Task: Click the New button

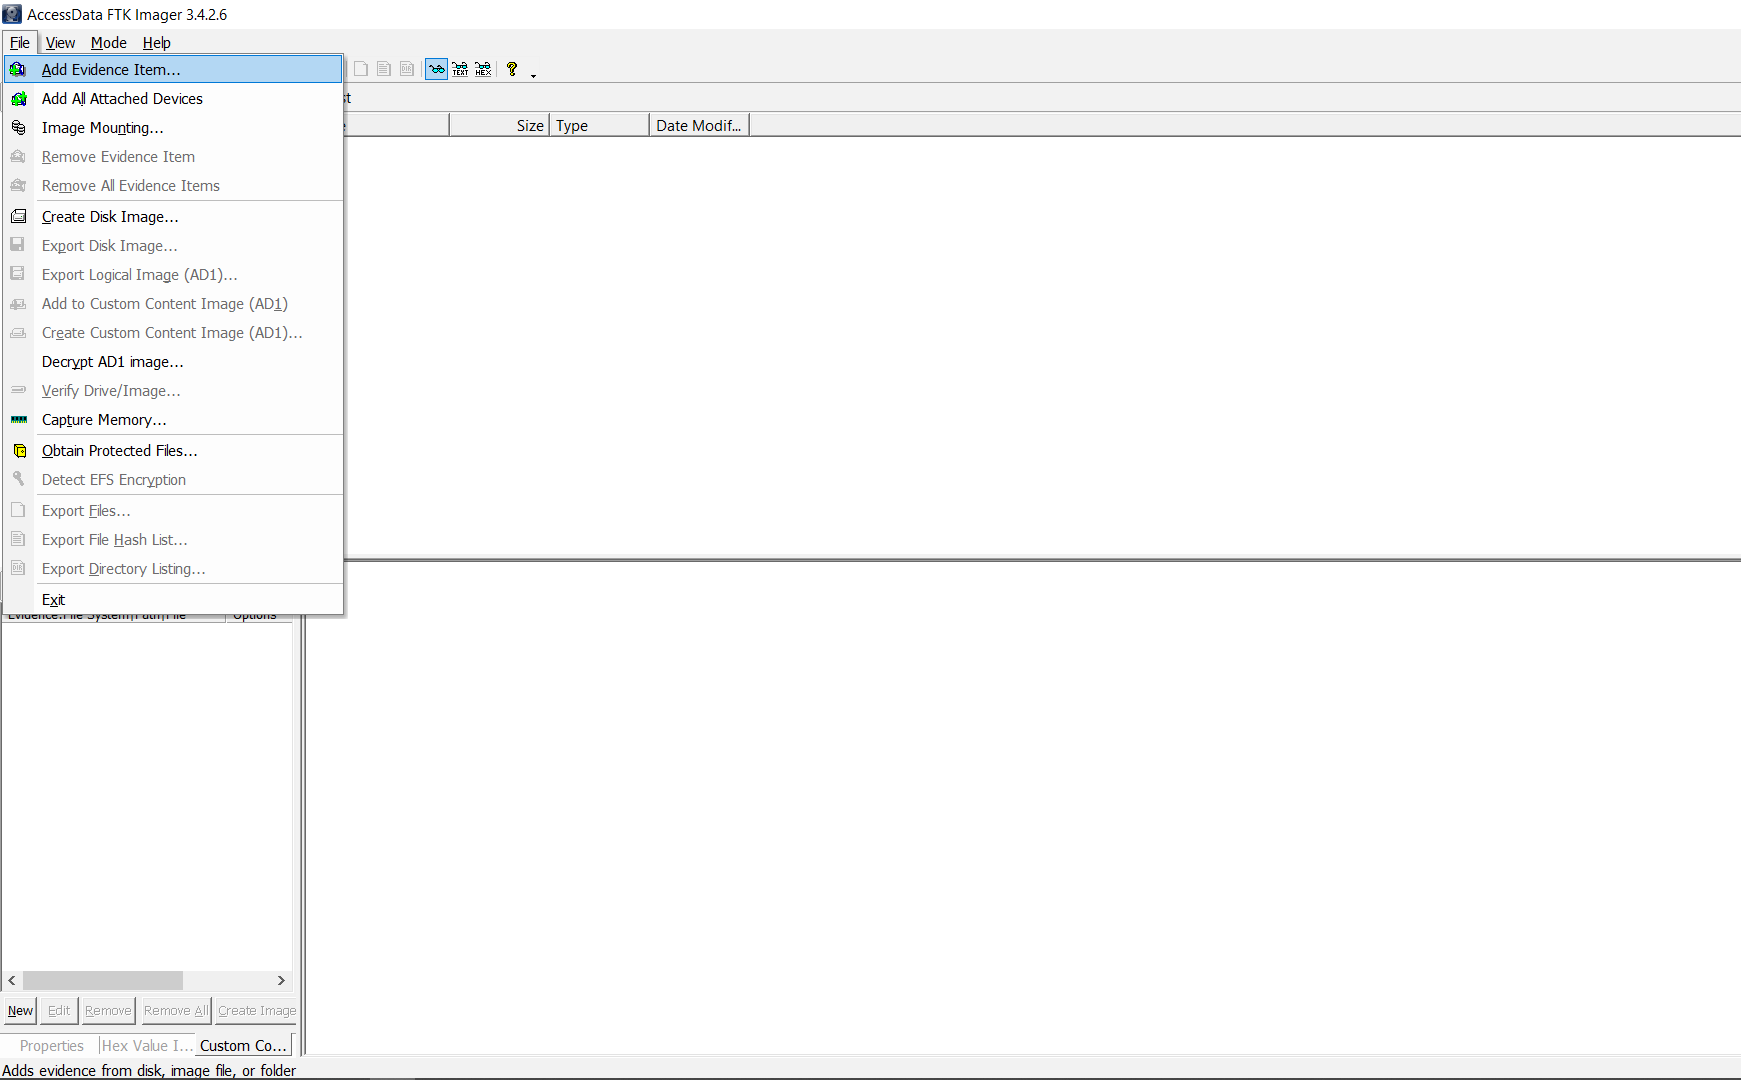Action: pyautogui.click(x=20, y=1010)
